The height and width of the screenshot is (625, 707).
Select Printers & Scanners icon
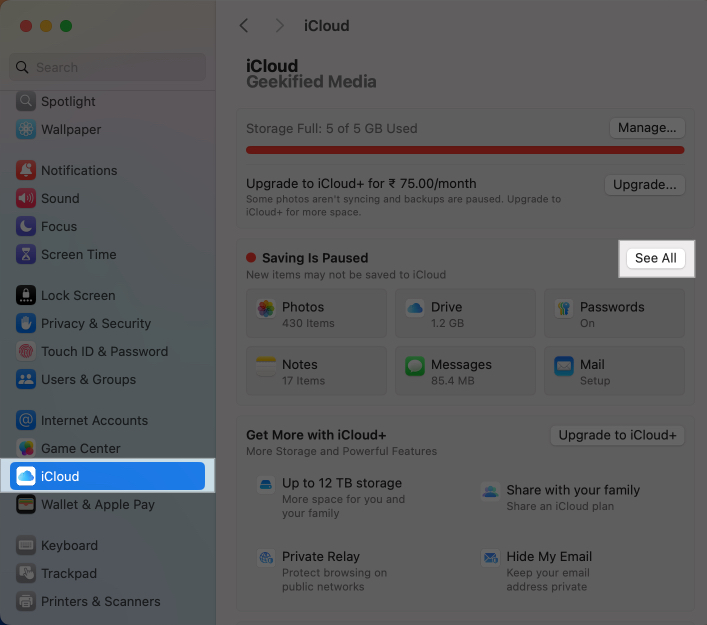tap(26, 601)
